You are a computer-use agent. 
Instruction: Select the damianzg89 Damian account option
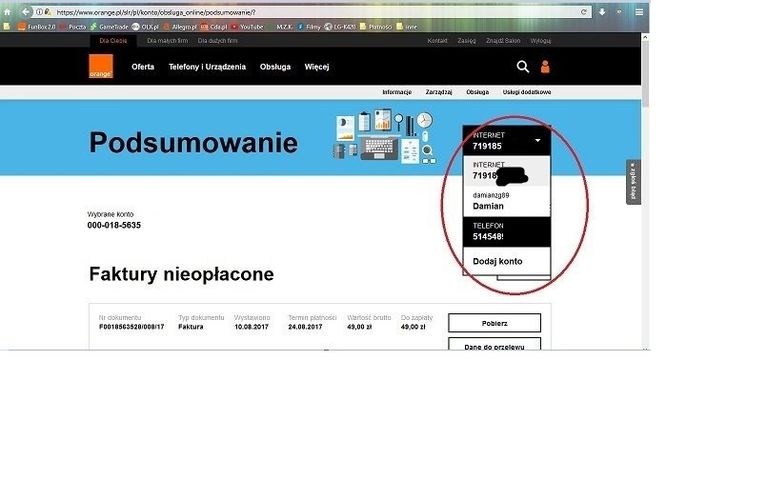(507, 201)
